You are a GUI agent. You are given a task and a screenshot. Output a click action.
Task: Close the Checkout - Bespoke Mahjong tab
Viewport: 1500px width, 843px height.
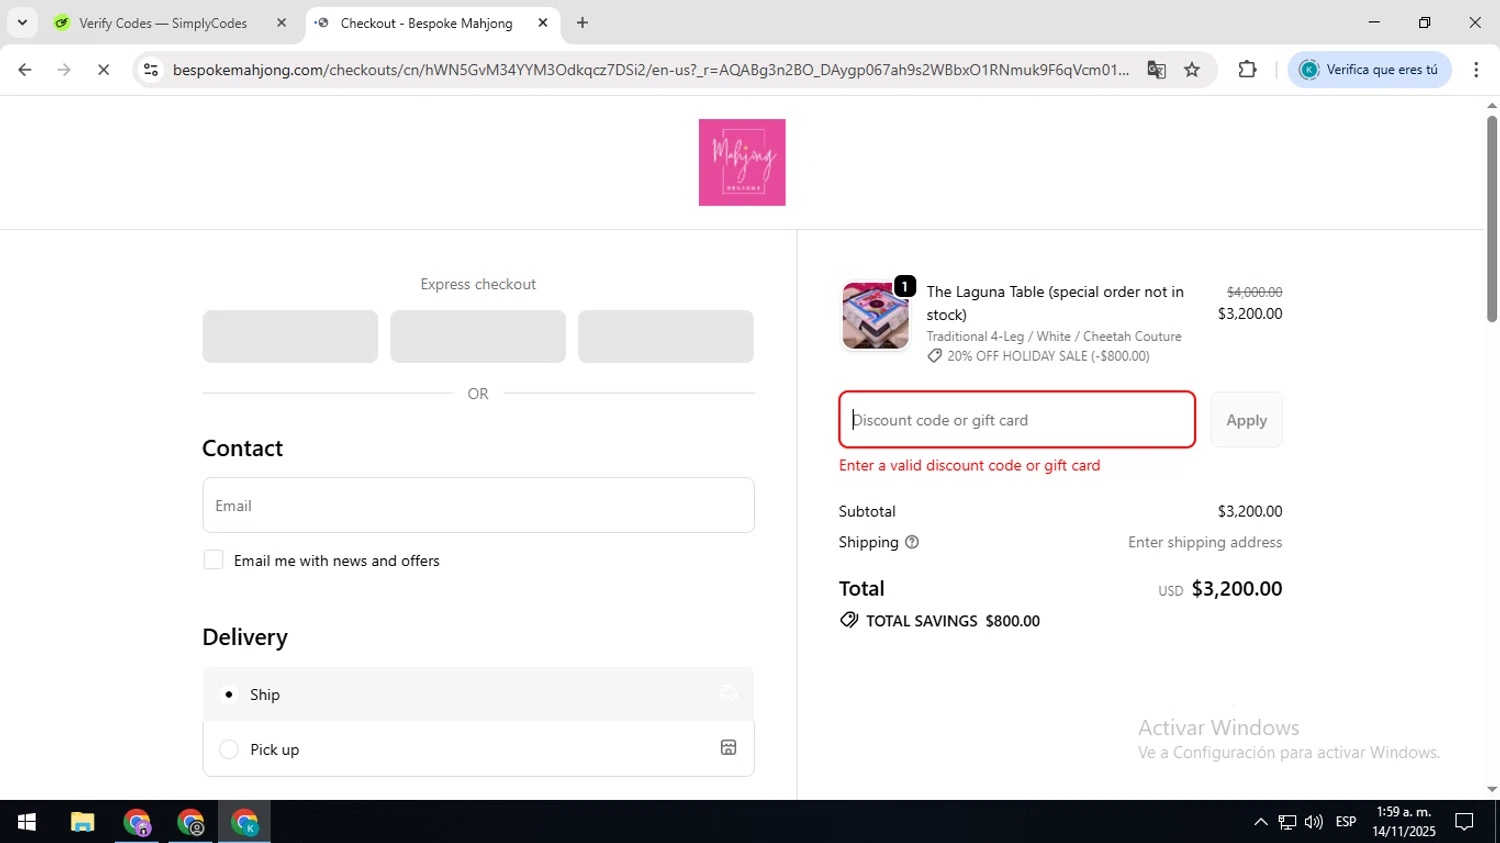click(x=543, y=23)
